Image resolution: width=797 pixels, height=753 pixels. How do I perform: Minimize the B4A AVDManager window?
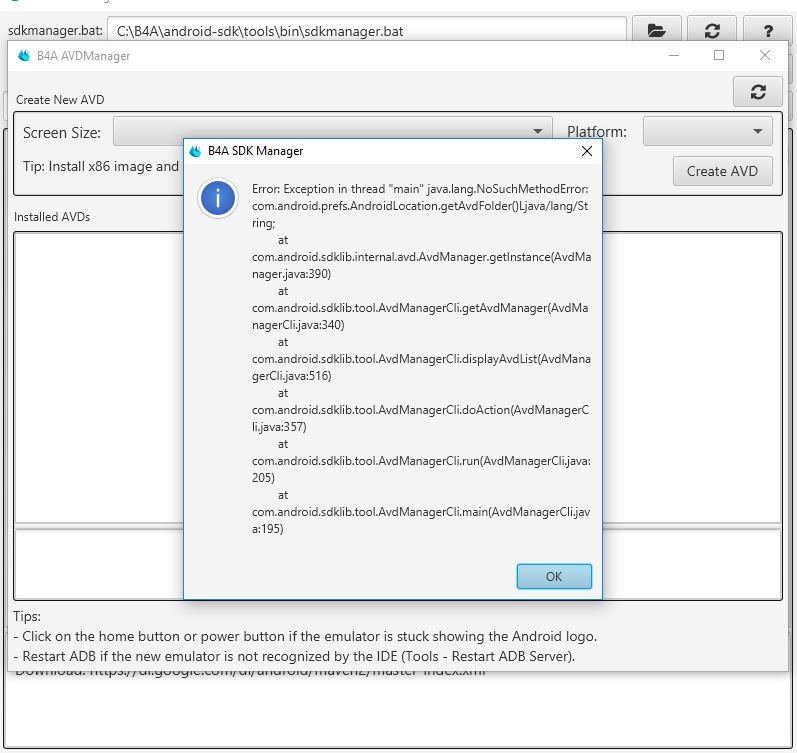[x=674, y=55]
